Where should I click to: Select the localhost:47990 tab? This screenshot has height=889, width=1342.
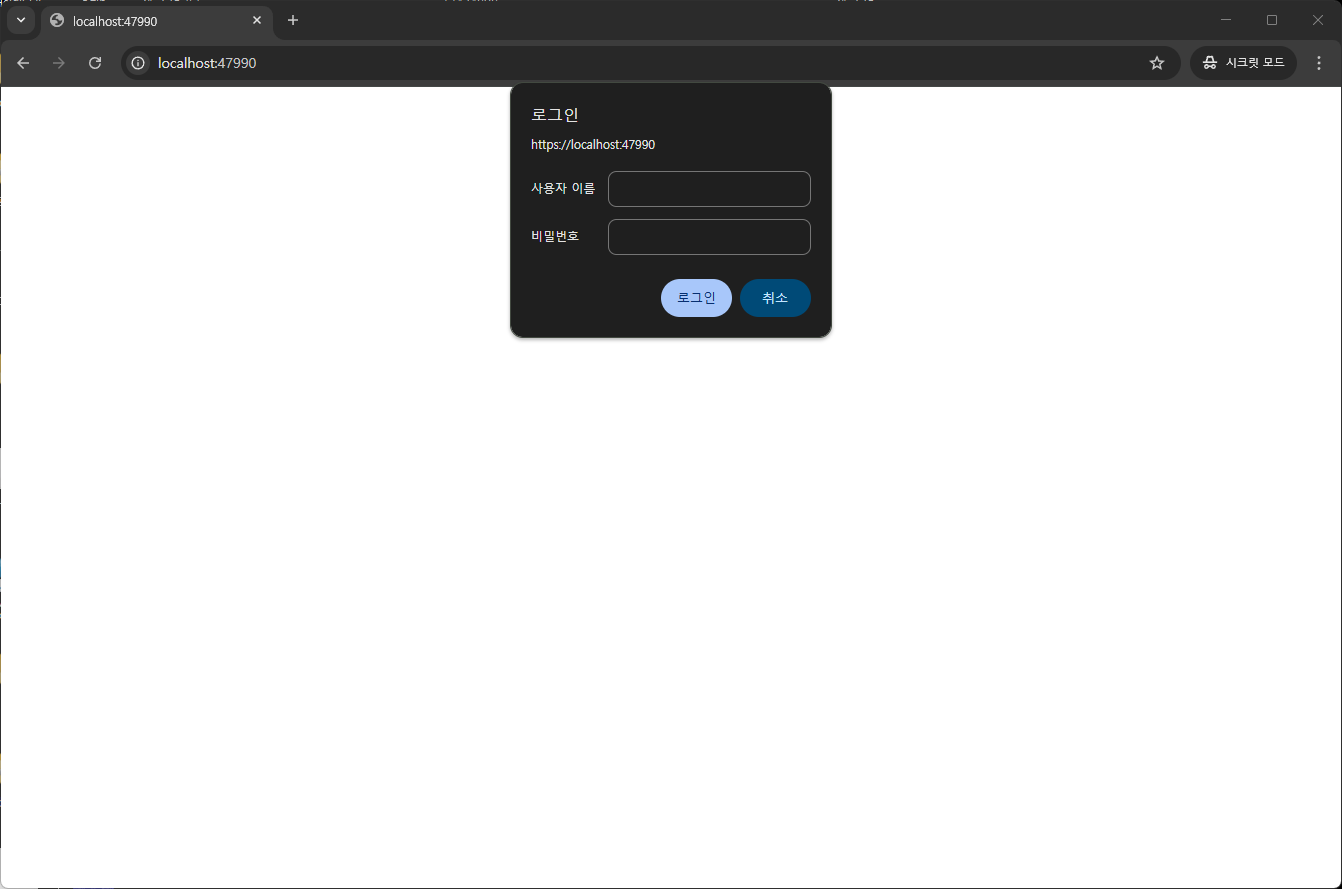[157, 21]
